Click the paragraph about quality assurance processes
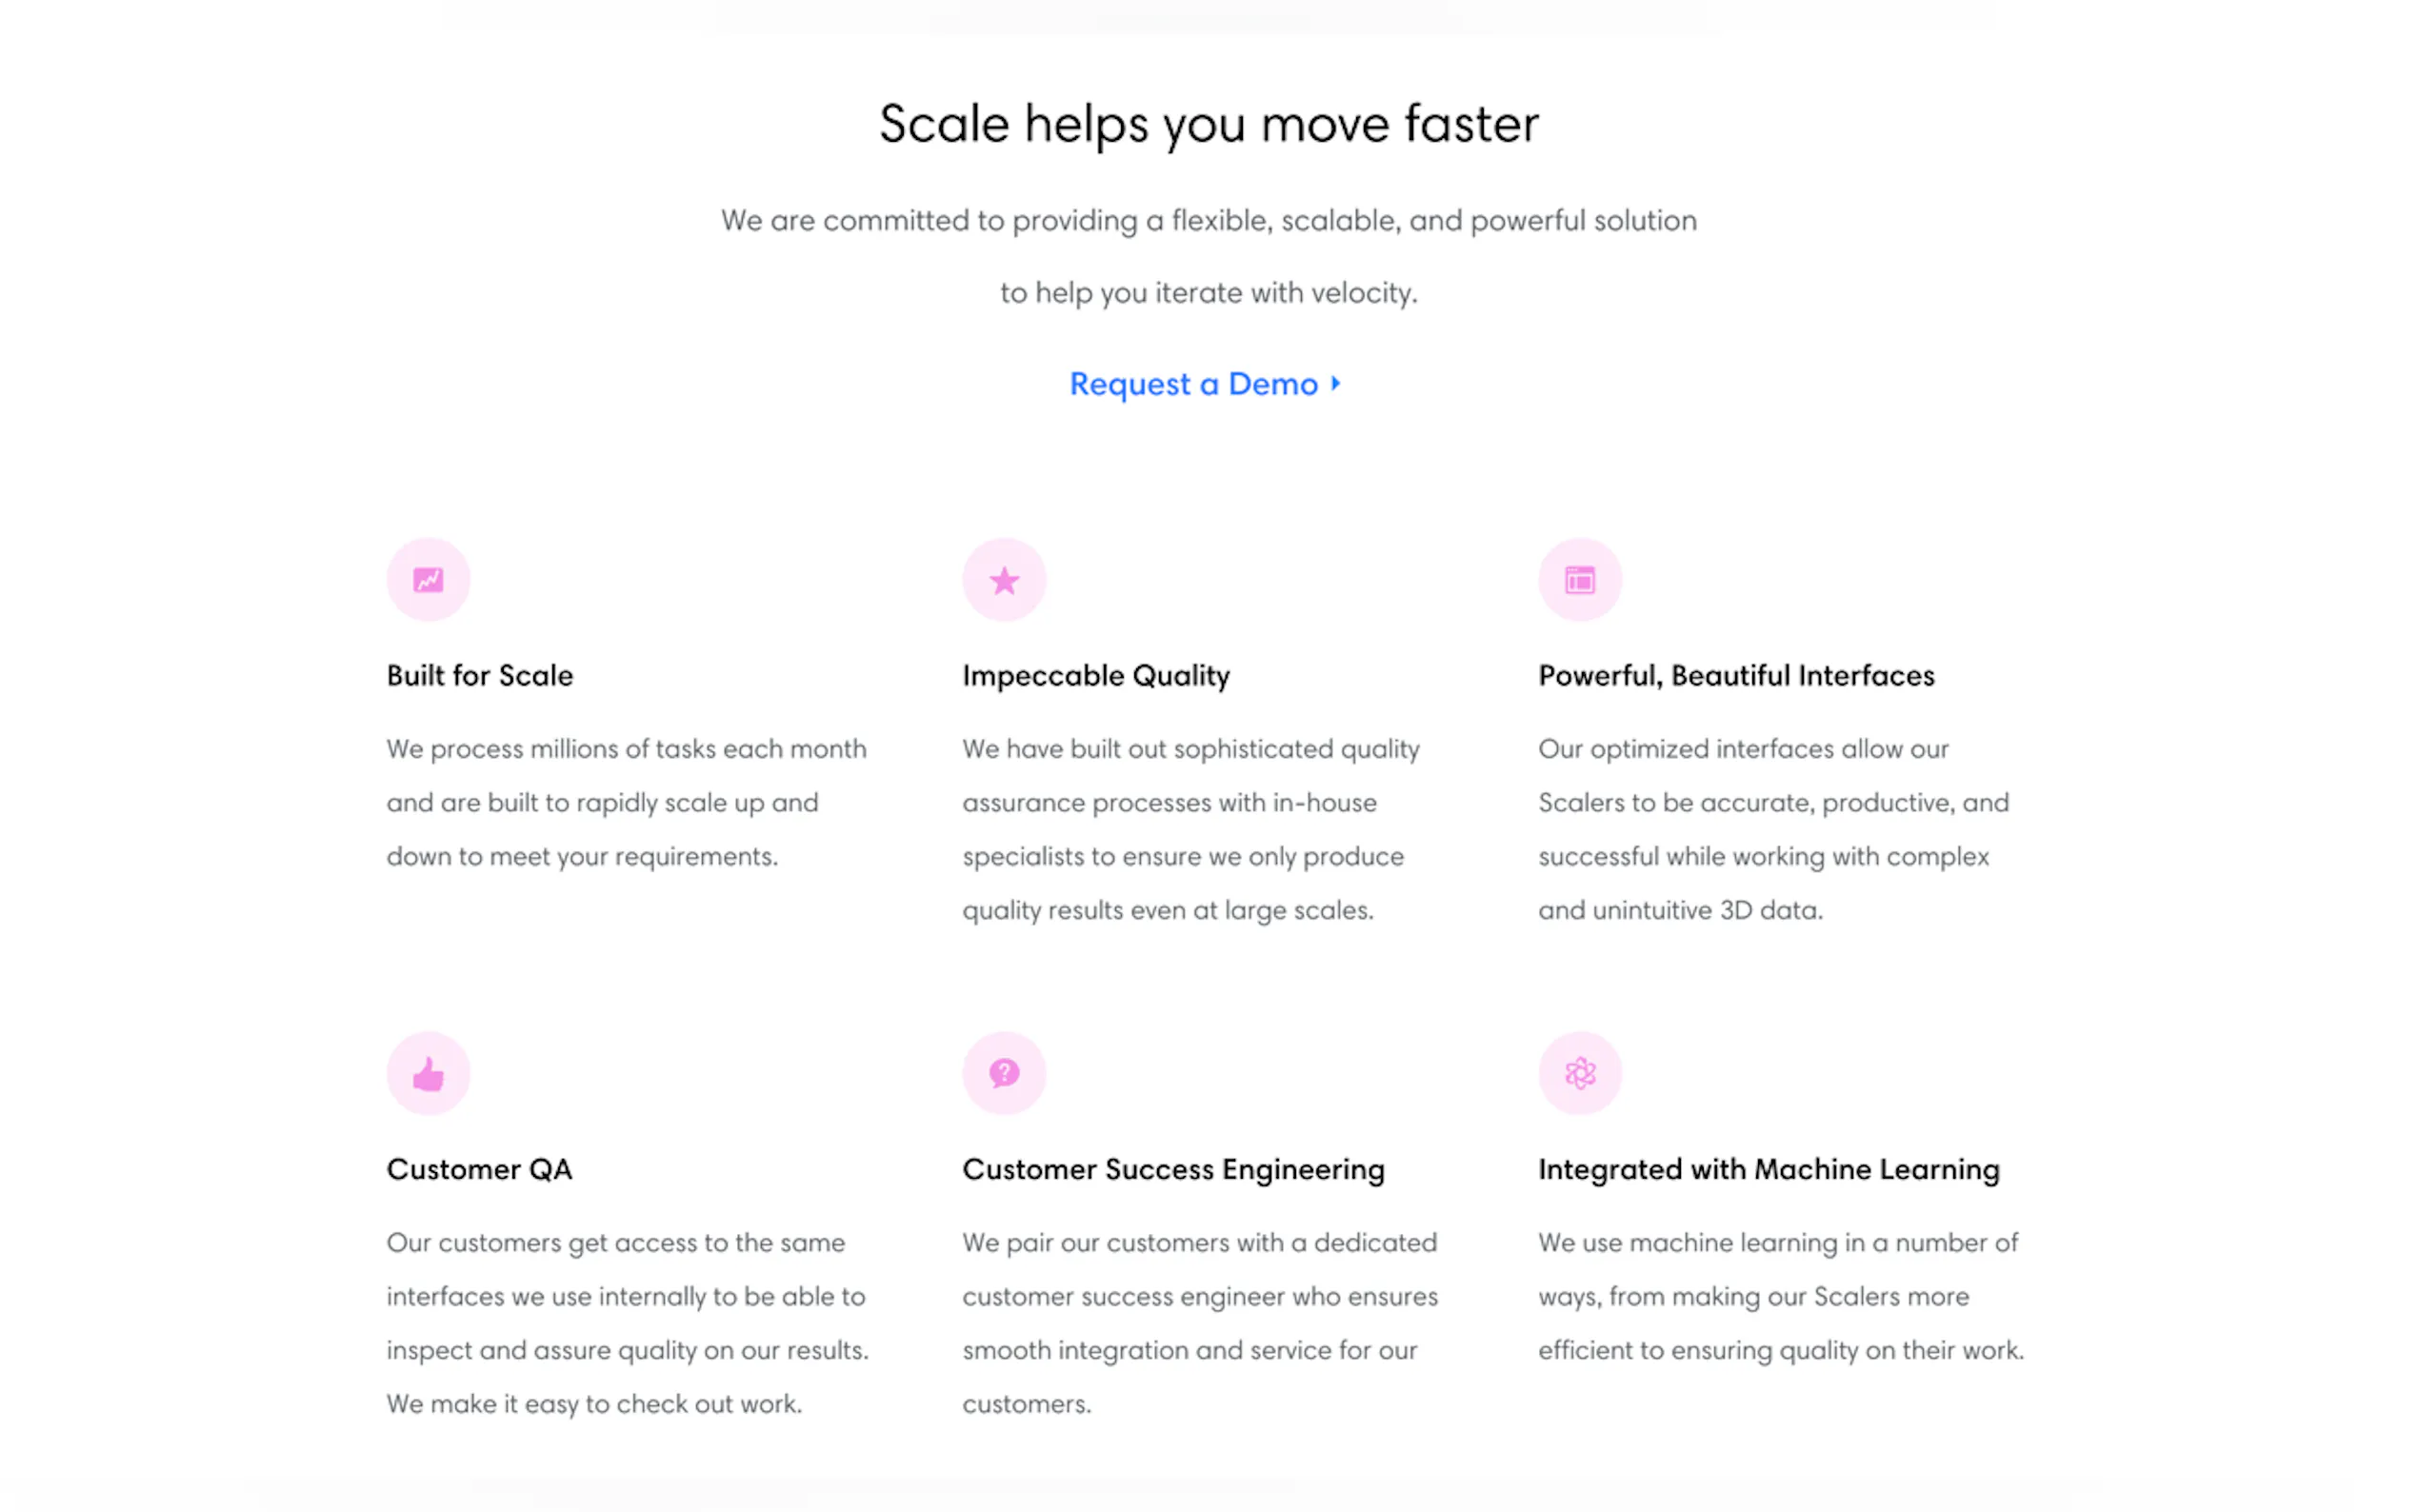2419x1512 pixels. pyautogui.click(x=1190, y=830)
